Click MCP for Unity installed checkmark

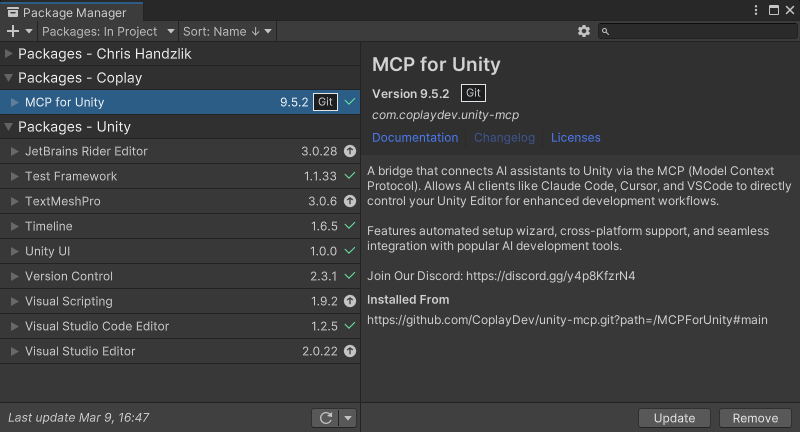coord(350,101)
